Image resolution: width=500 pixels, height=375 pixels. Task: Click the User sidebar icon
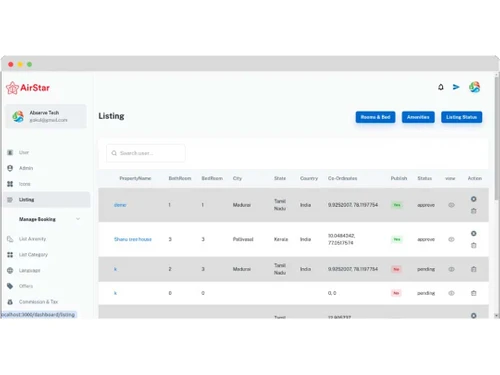[x=10, y=152]
